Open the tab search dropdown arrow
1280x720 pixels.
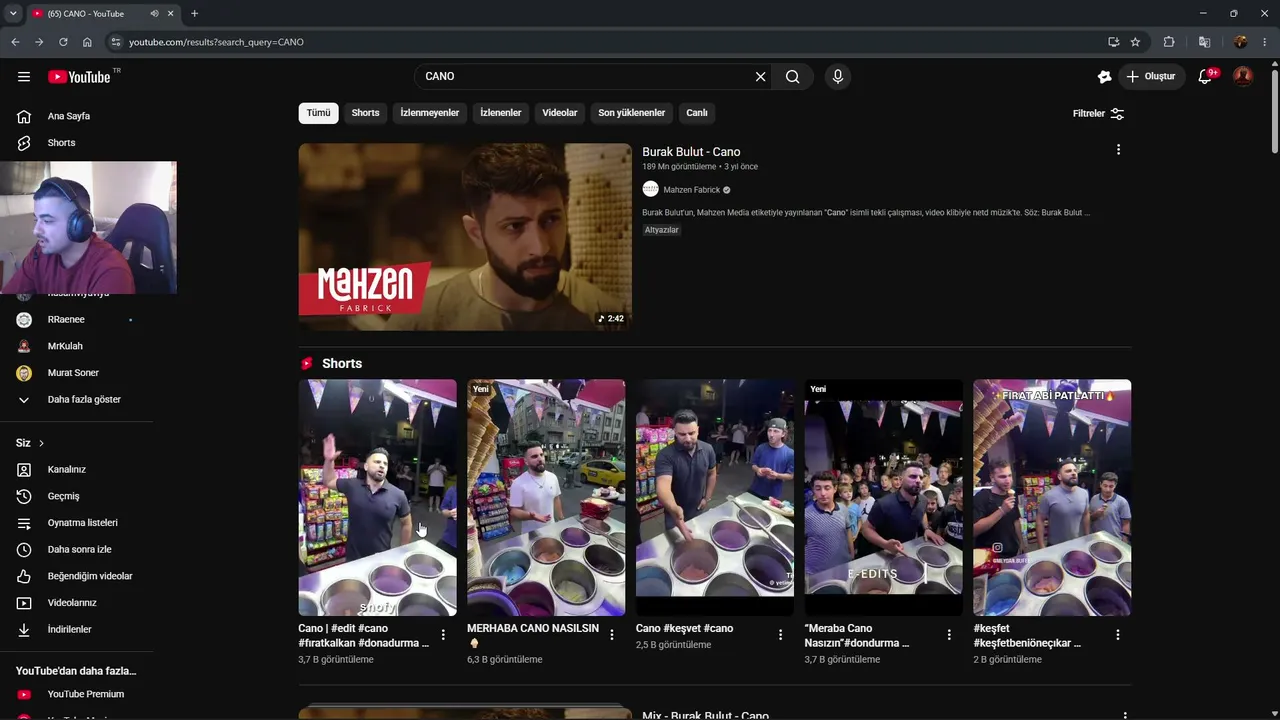pyautogui.click(x=13, y=14)
